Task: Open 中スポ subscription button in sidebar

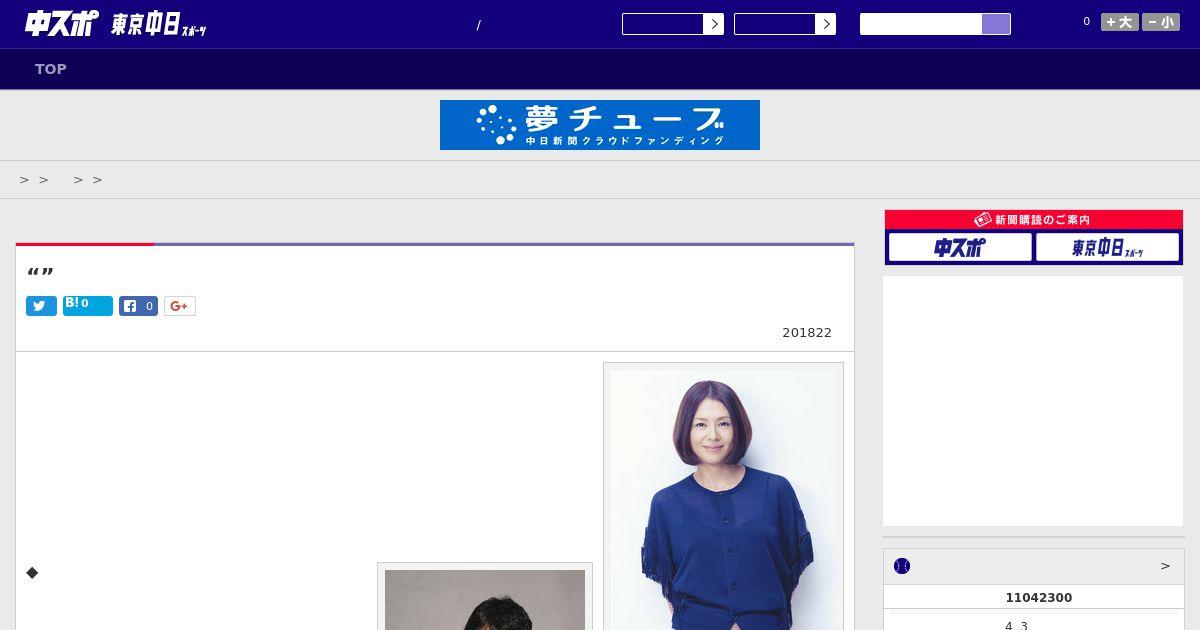Action: tap(960, 247)
